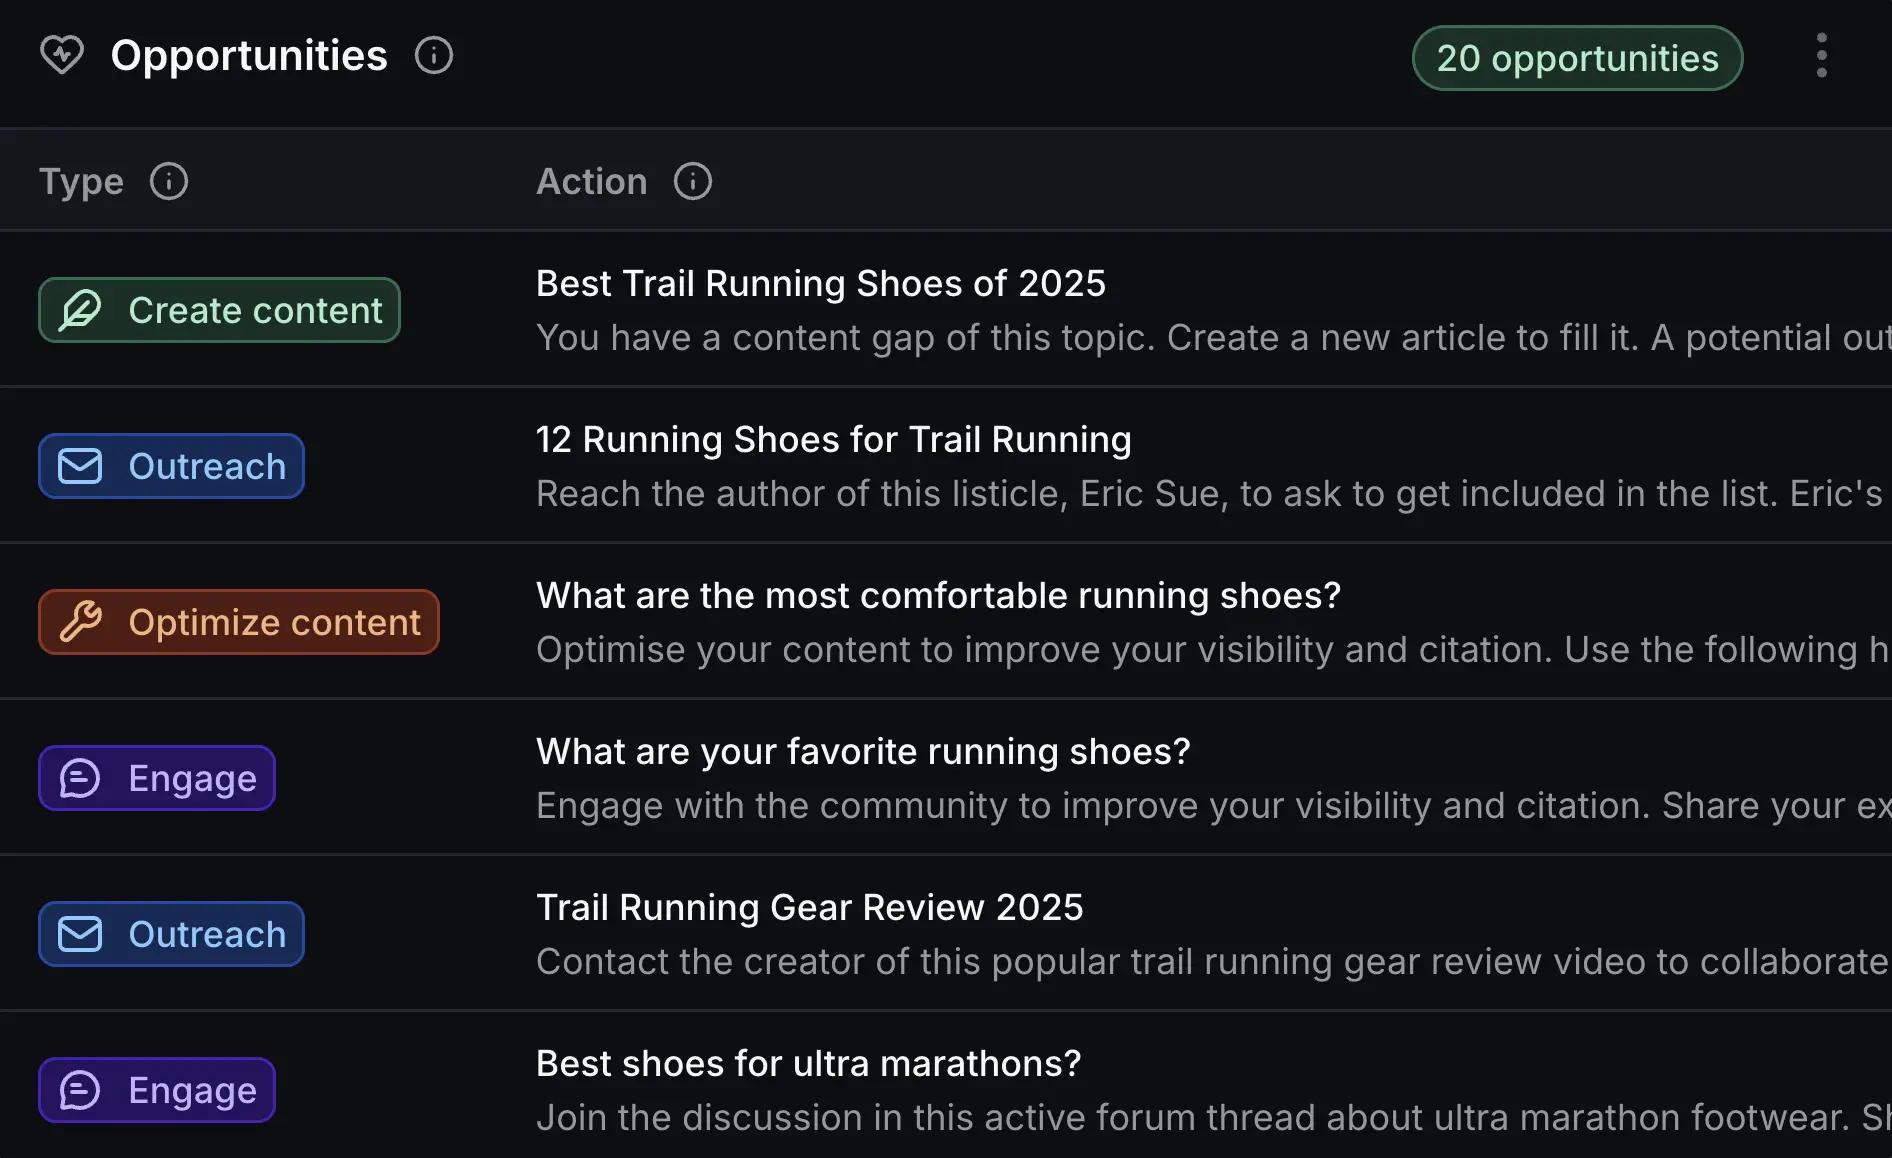Click the envelope icon in second Outreach tag

click(x=80, y=934)
